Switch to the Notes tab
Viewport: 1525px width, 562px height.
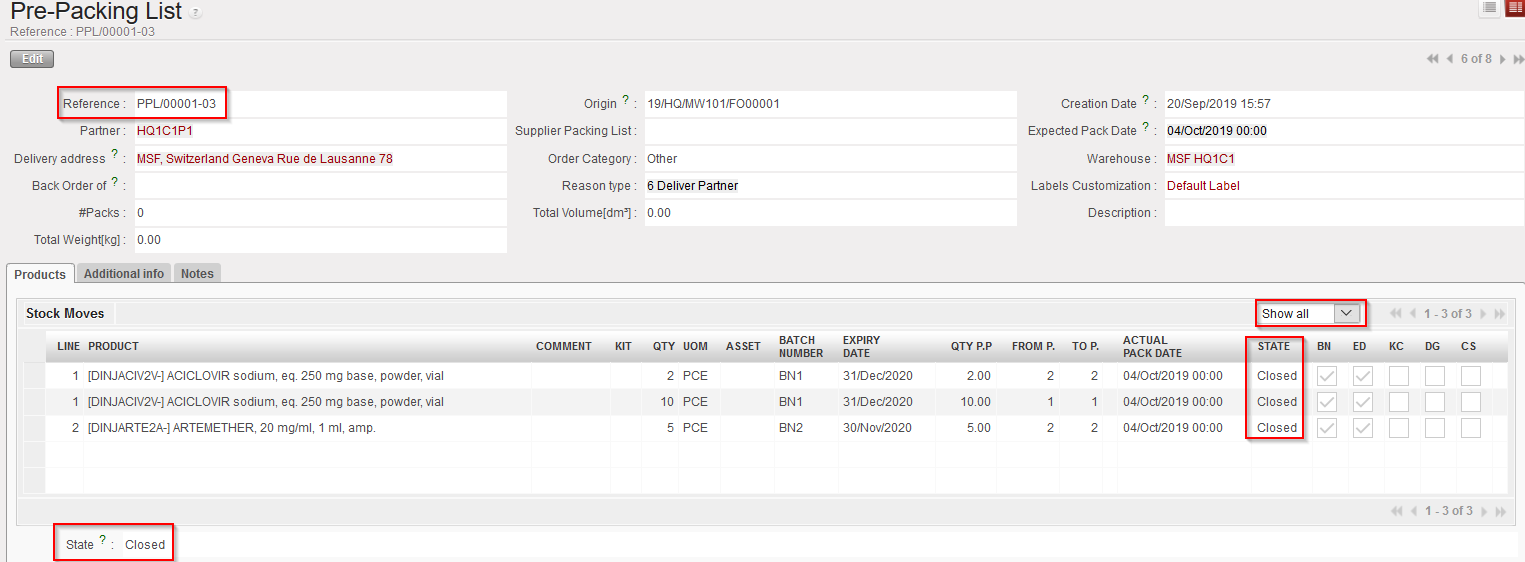197,274
